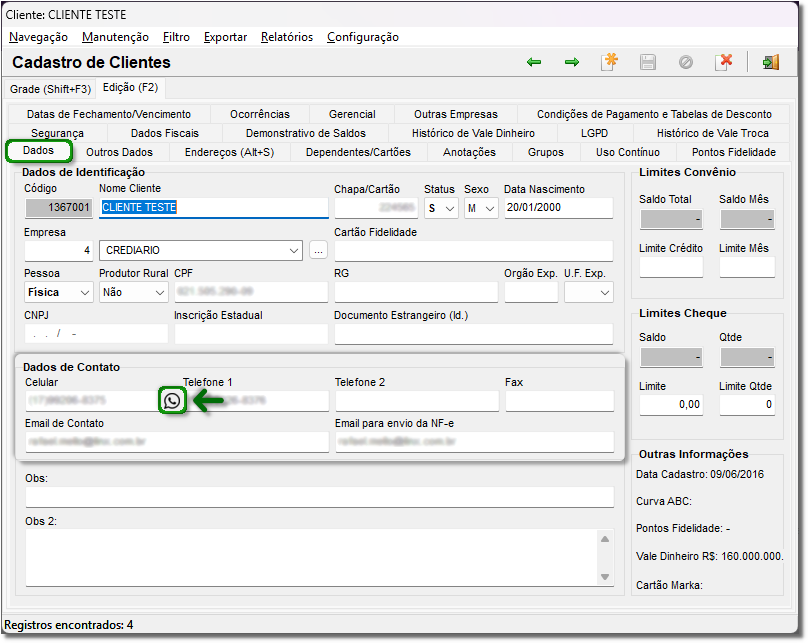This screenshot has width=808, height=643.
Task: Exit the form using door icon
Action: pyautogui.click(x=771, y=62)
